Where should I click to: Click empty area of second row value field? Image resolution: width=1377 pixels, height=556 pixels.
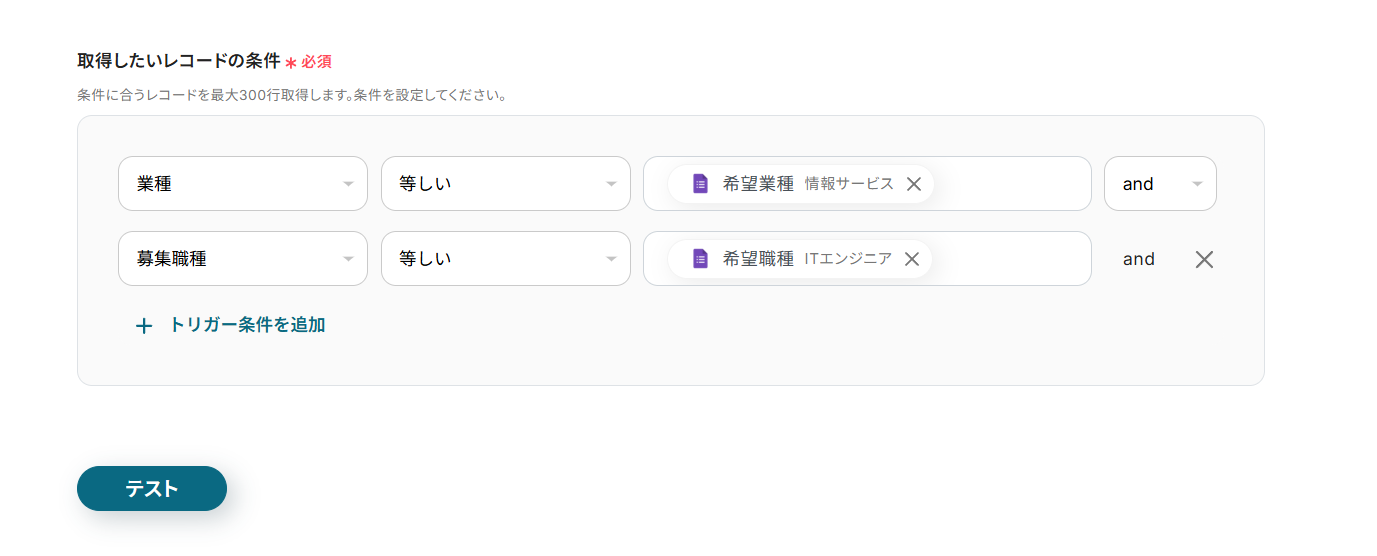[1010, 259]
